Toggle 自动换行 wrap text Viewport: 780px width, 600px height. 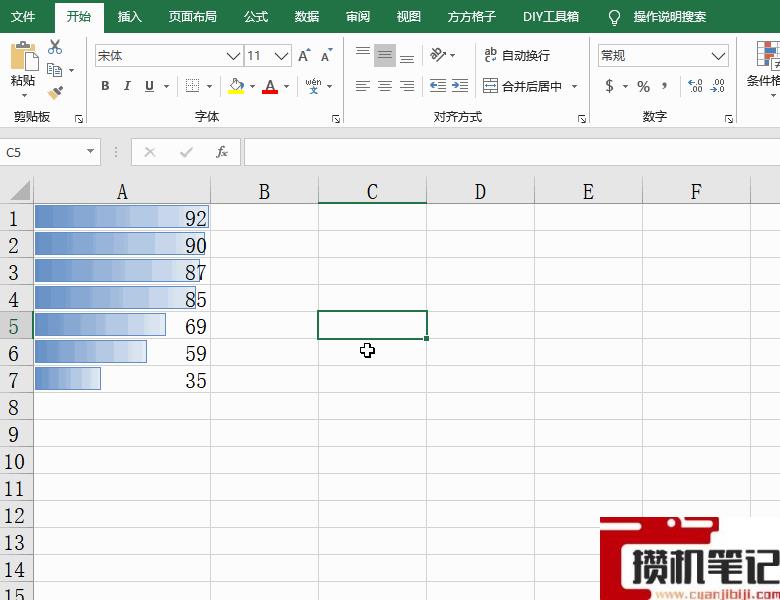517,55
